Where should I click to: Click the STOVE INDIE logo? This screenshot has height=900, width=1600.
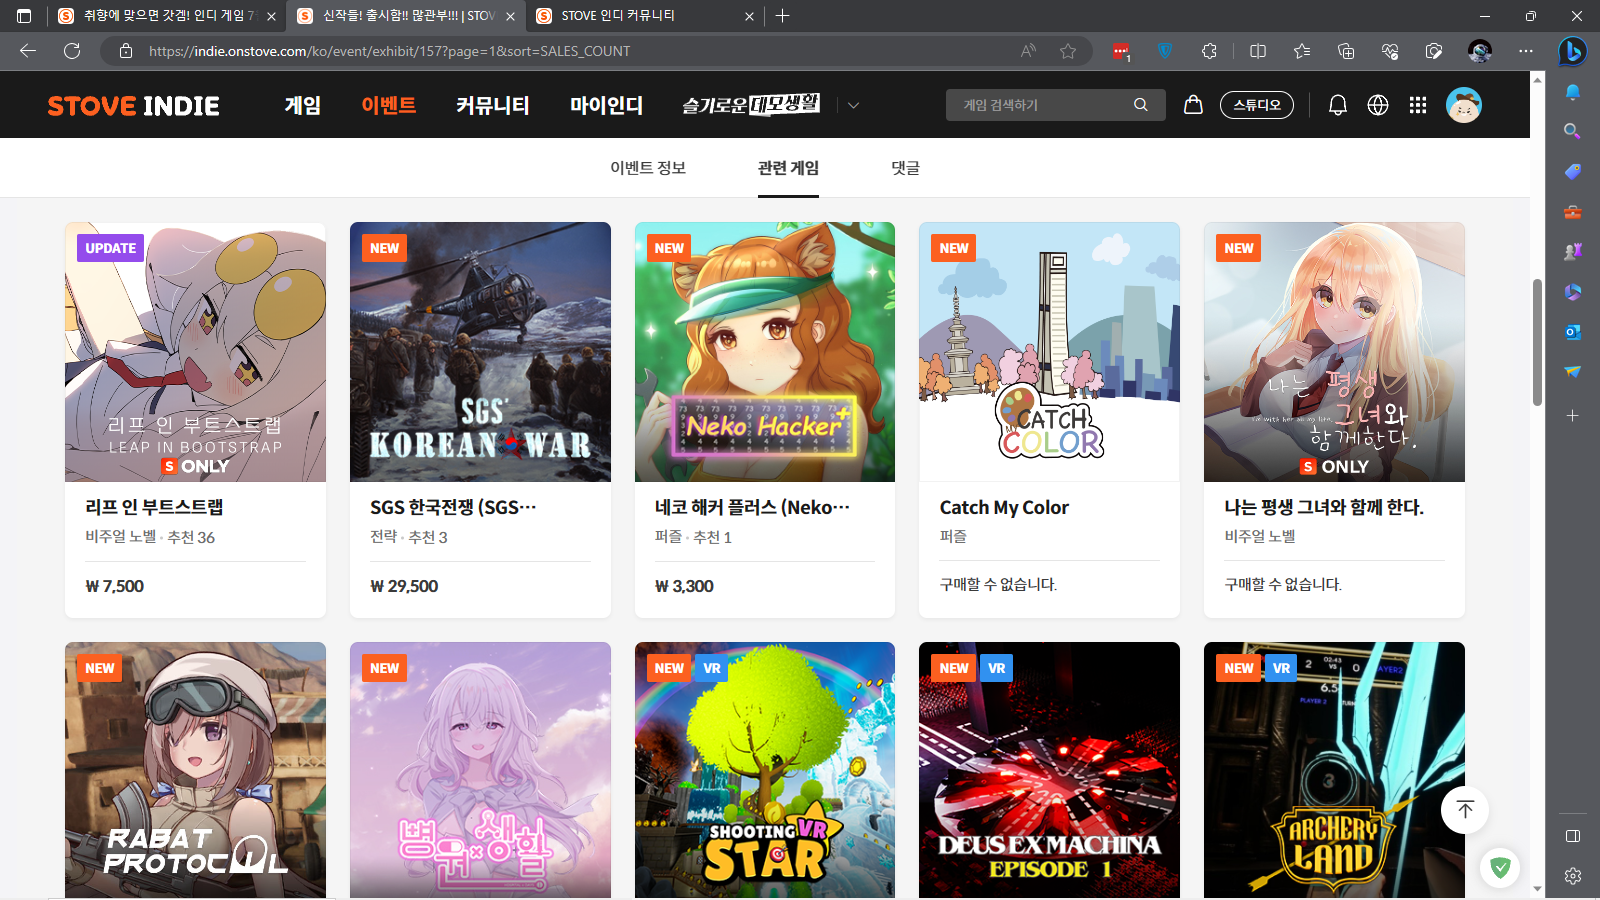click(134, 106)
